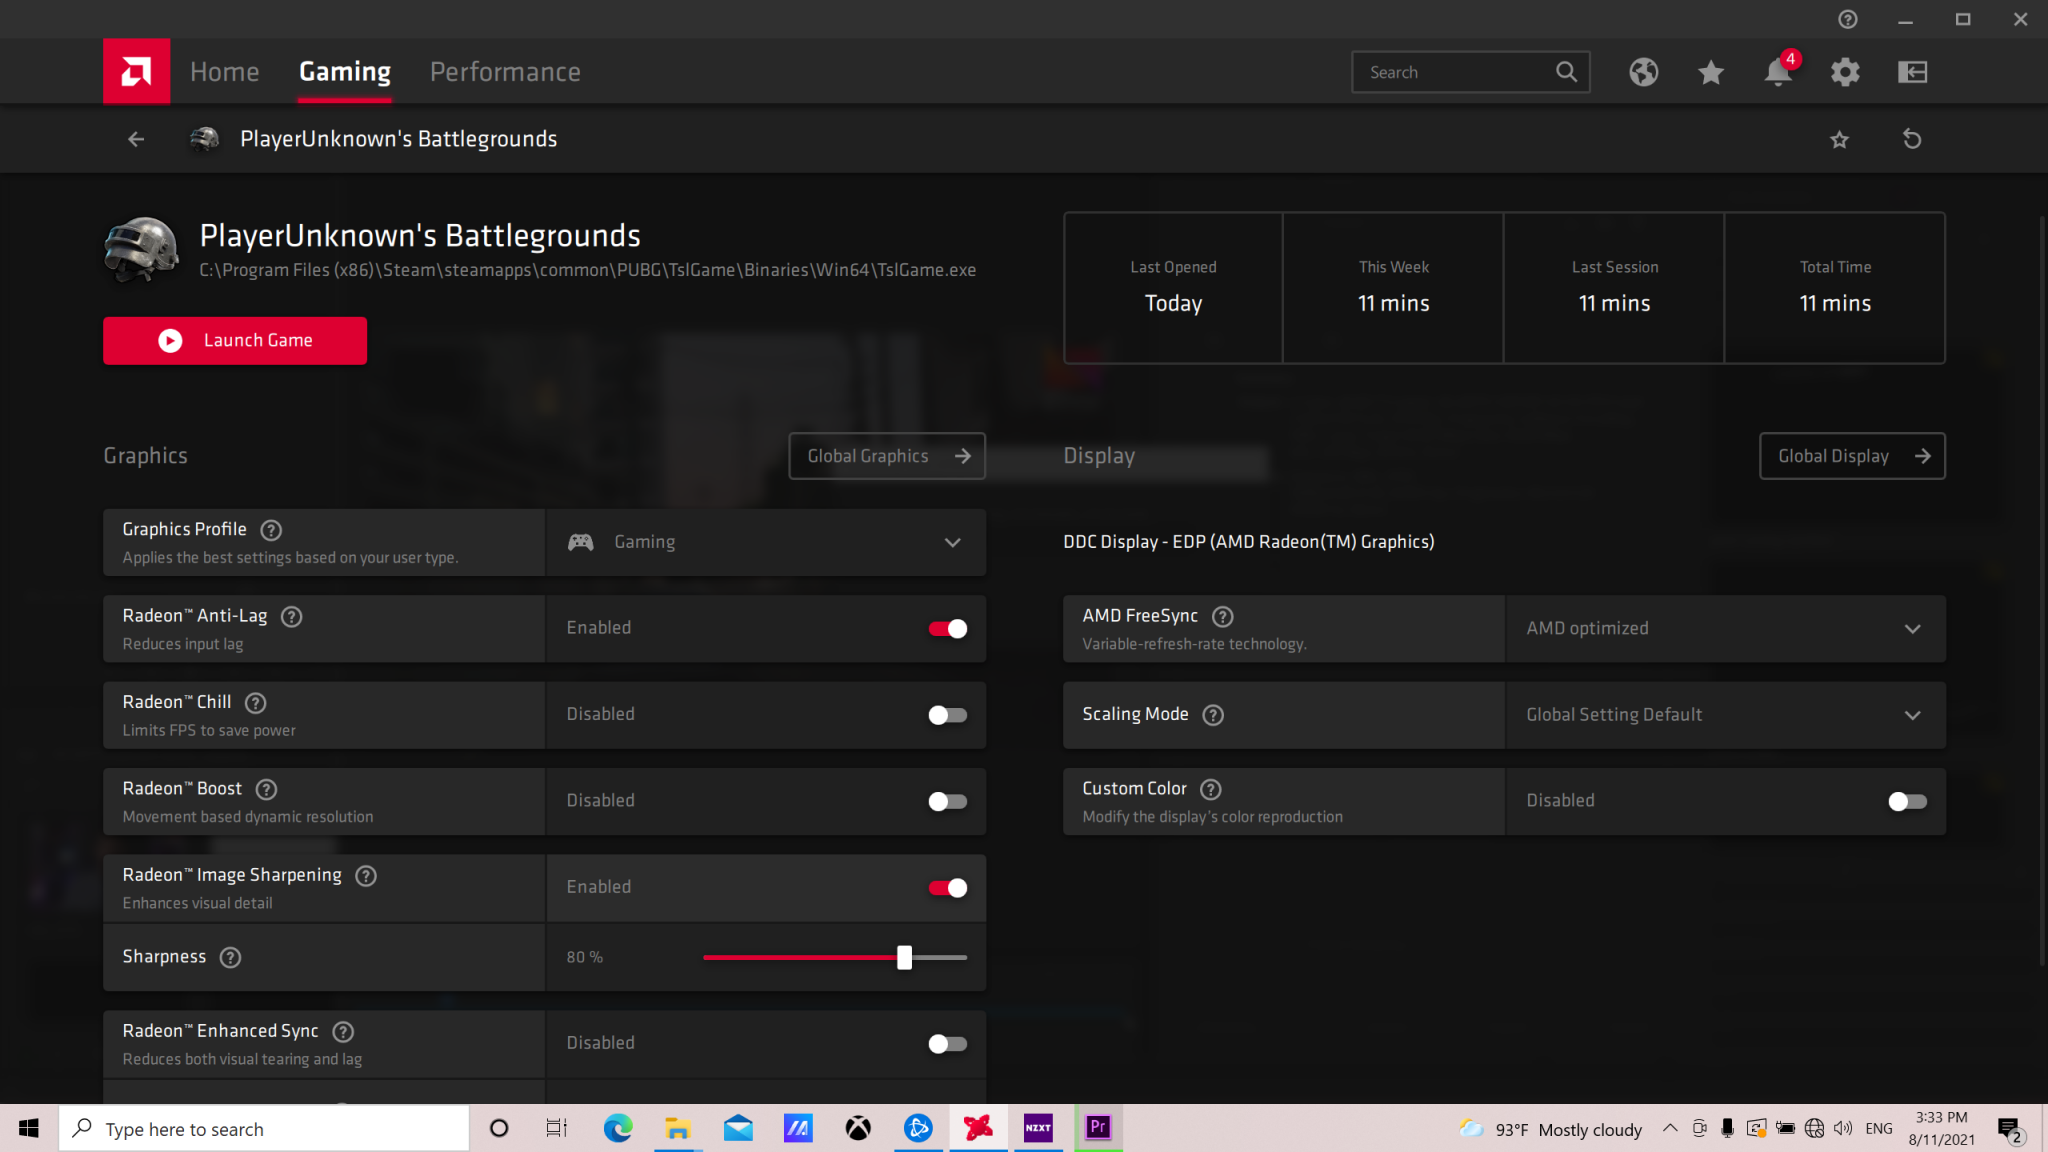2048x1152 pixels.
Task: Click the Windows taskbar search box
Action: tap(264, 1129)
